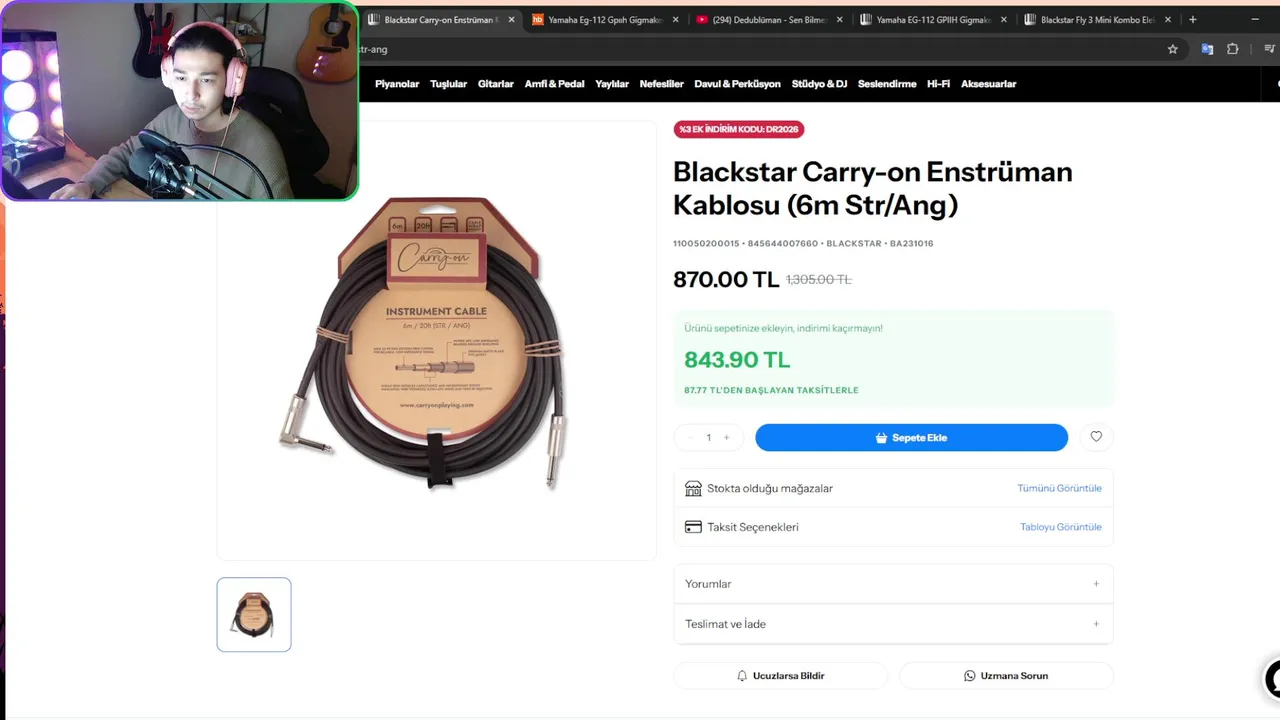
Task: Click Uzmana Sorun WhatsApp button
Action: [x=1006, y=676]
